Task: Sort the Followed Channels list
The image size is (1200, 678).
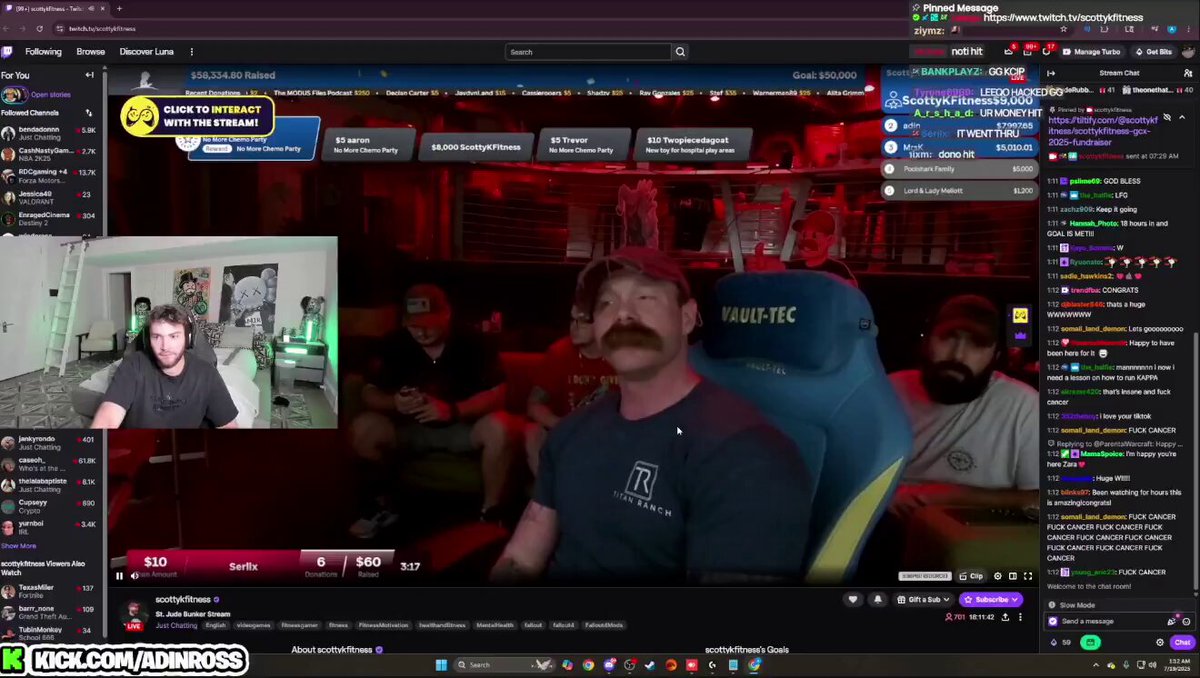Action: point(89,113)
